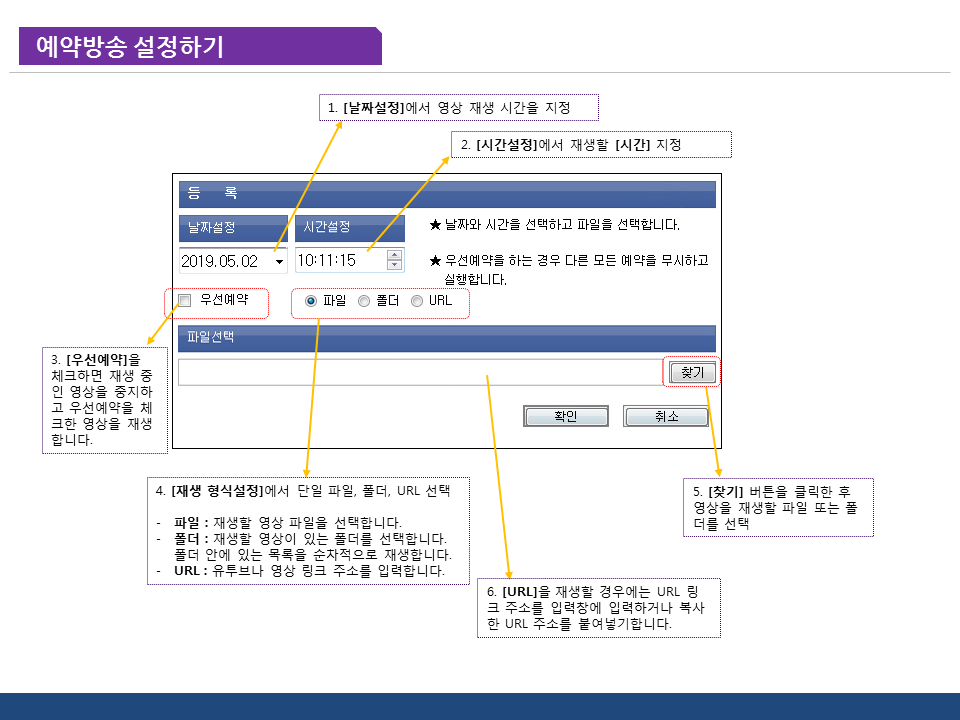
Task: Click the 날짜설정 header label
Action: [233, 228]
